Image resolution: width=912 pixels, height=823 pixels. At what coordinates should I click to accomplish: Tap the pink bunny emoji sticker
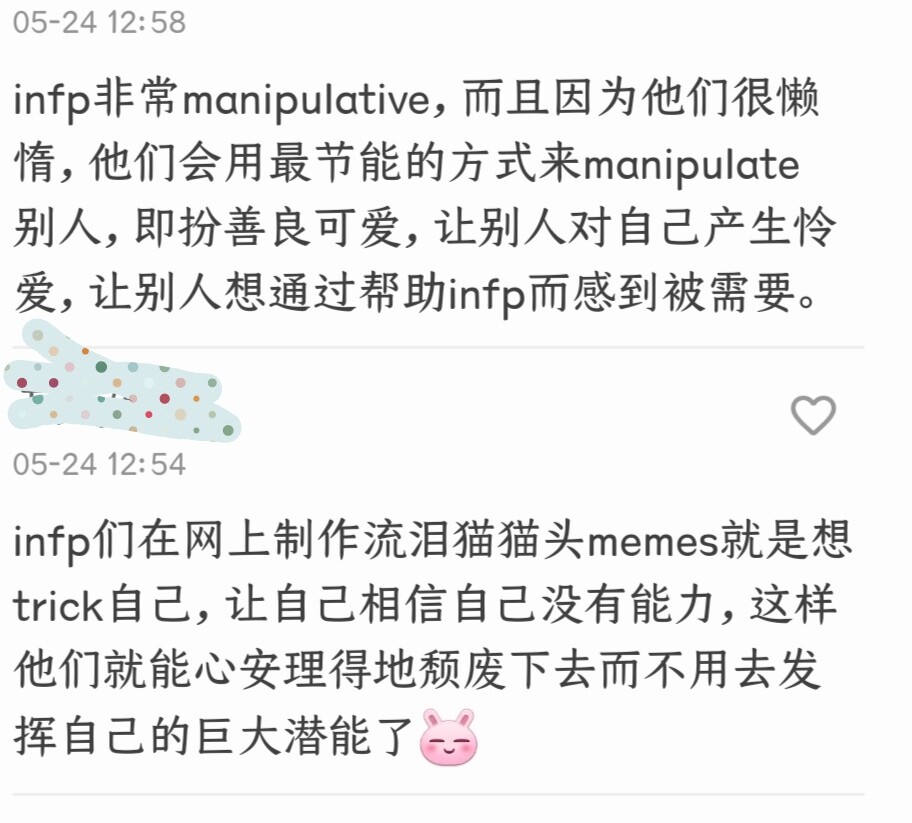449,736
